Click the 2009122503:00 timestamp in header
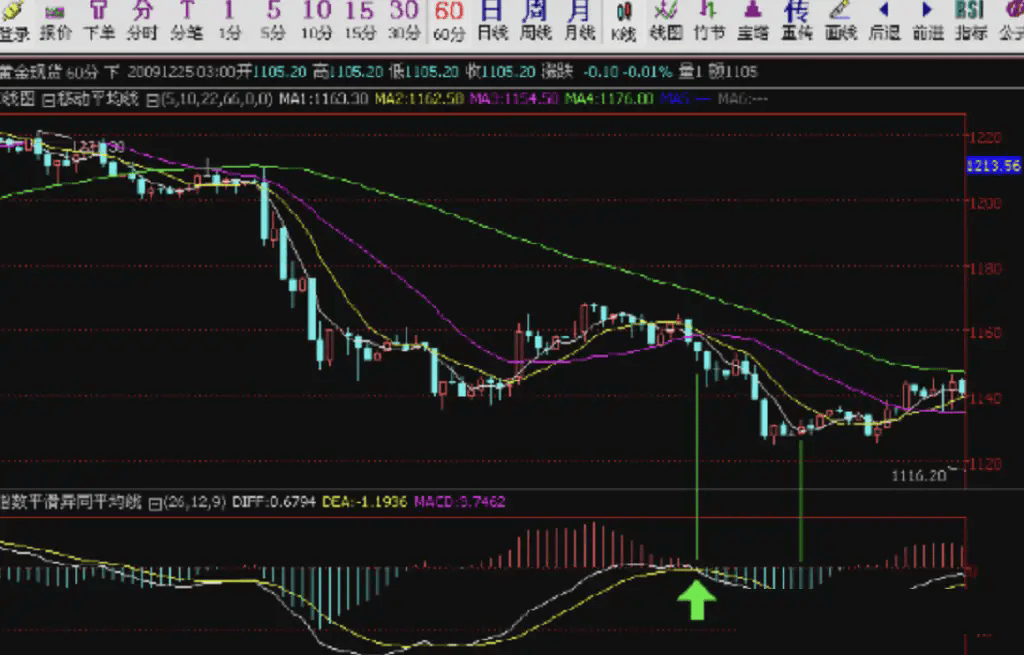1024x655 pixels. click(181, 71)
